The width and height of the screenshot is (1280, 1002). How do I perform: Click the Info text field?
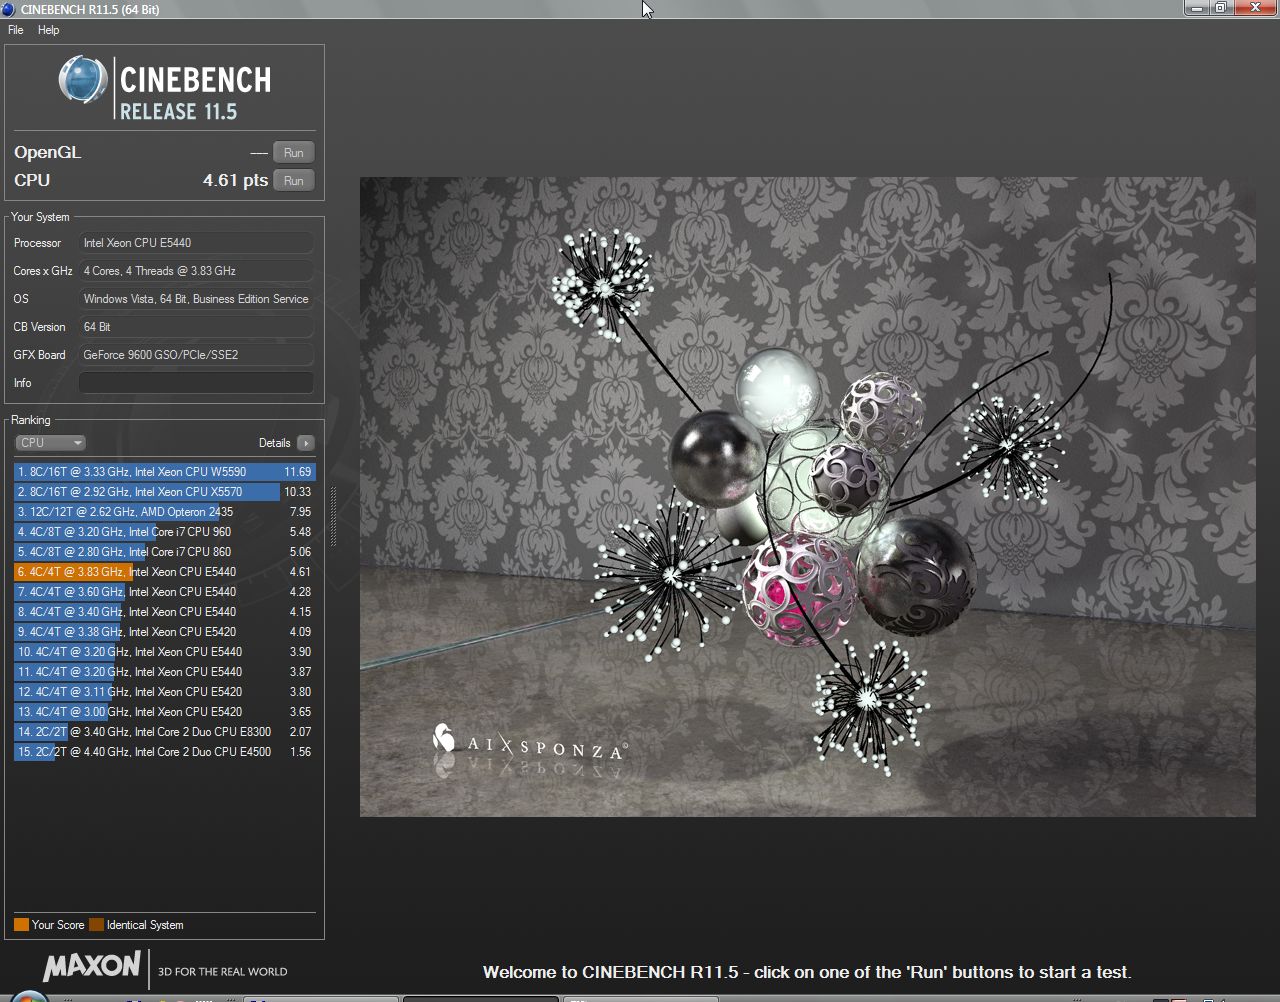pos(196,383)
